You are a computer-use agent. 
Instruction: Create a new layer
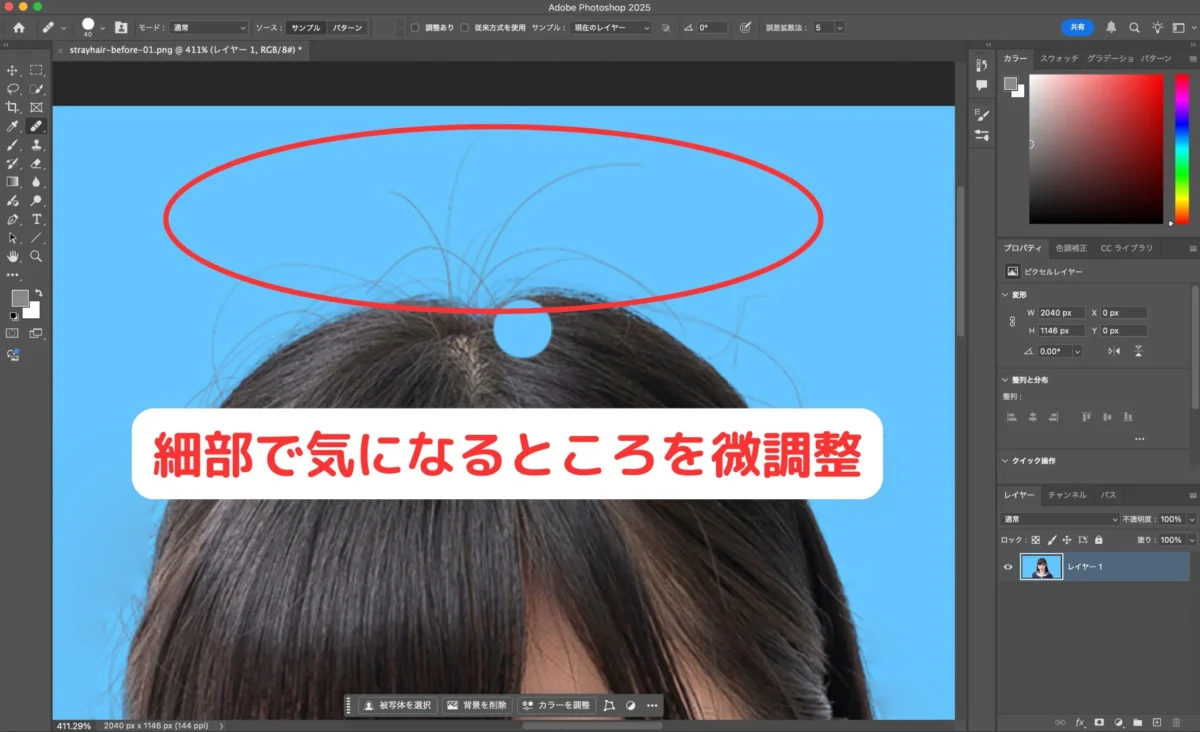tap(1157, 722)
